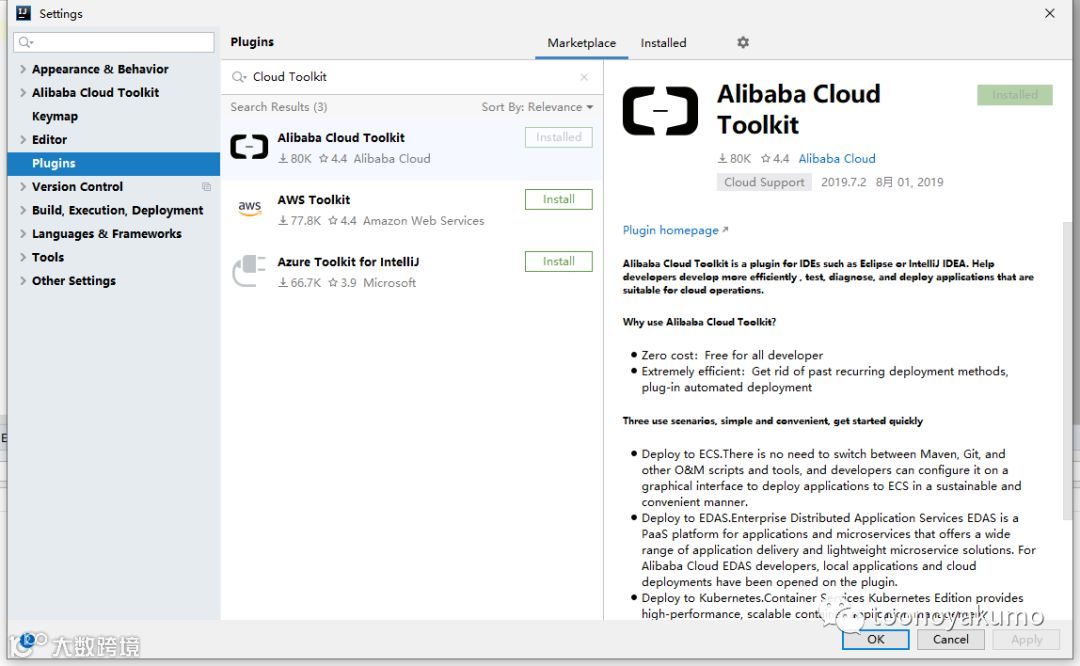
Task: Click the search magnifier icon in plugin search
Action: click(238, 77)
